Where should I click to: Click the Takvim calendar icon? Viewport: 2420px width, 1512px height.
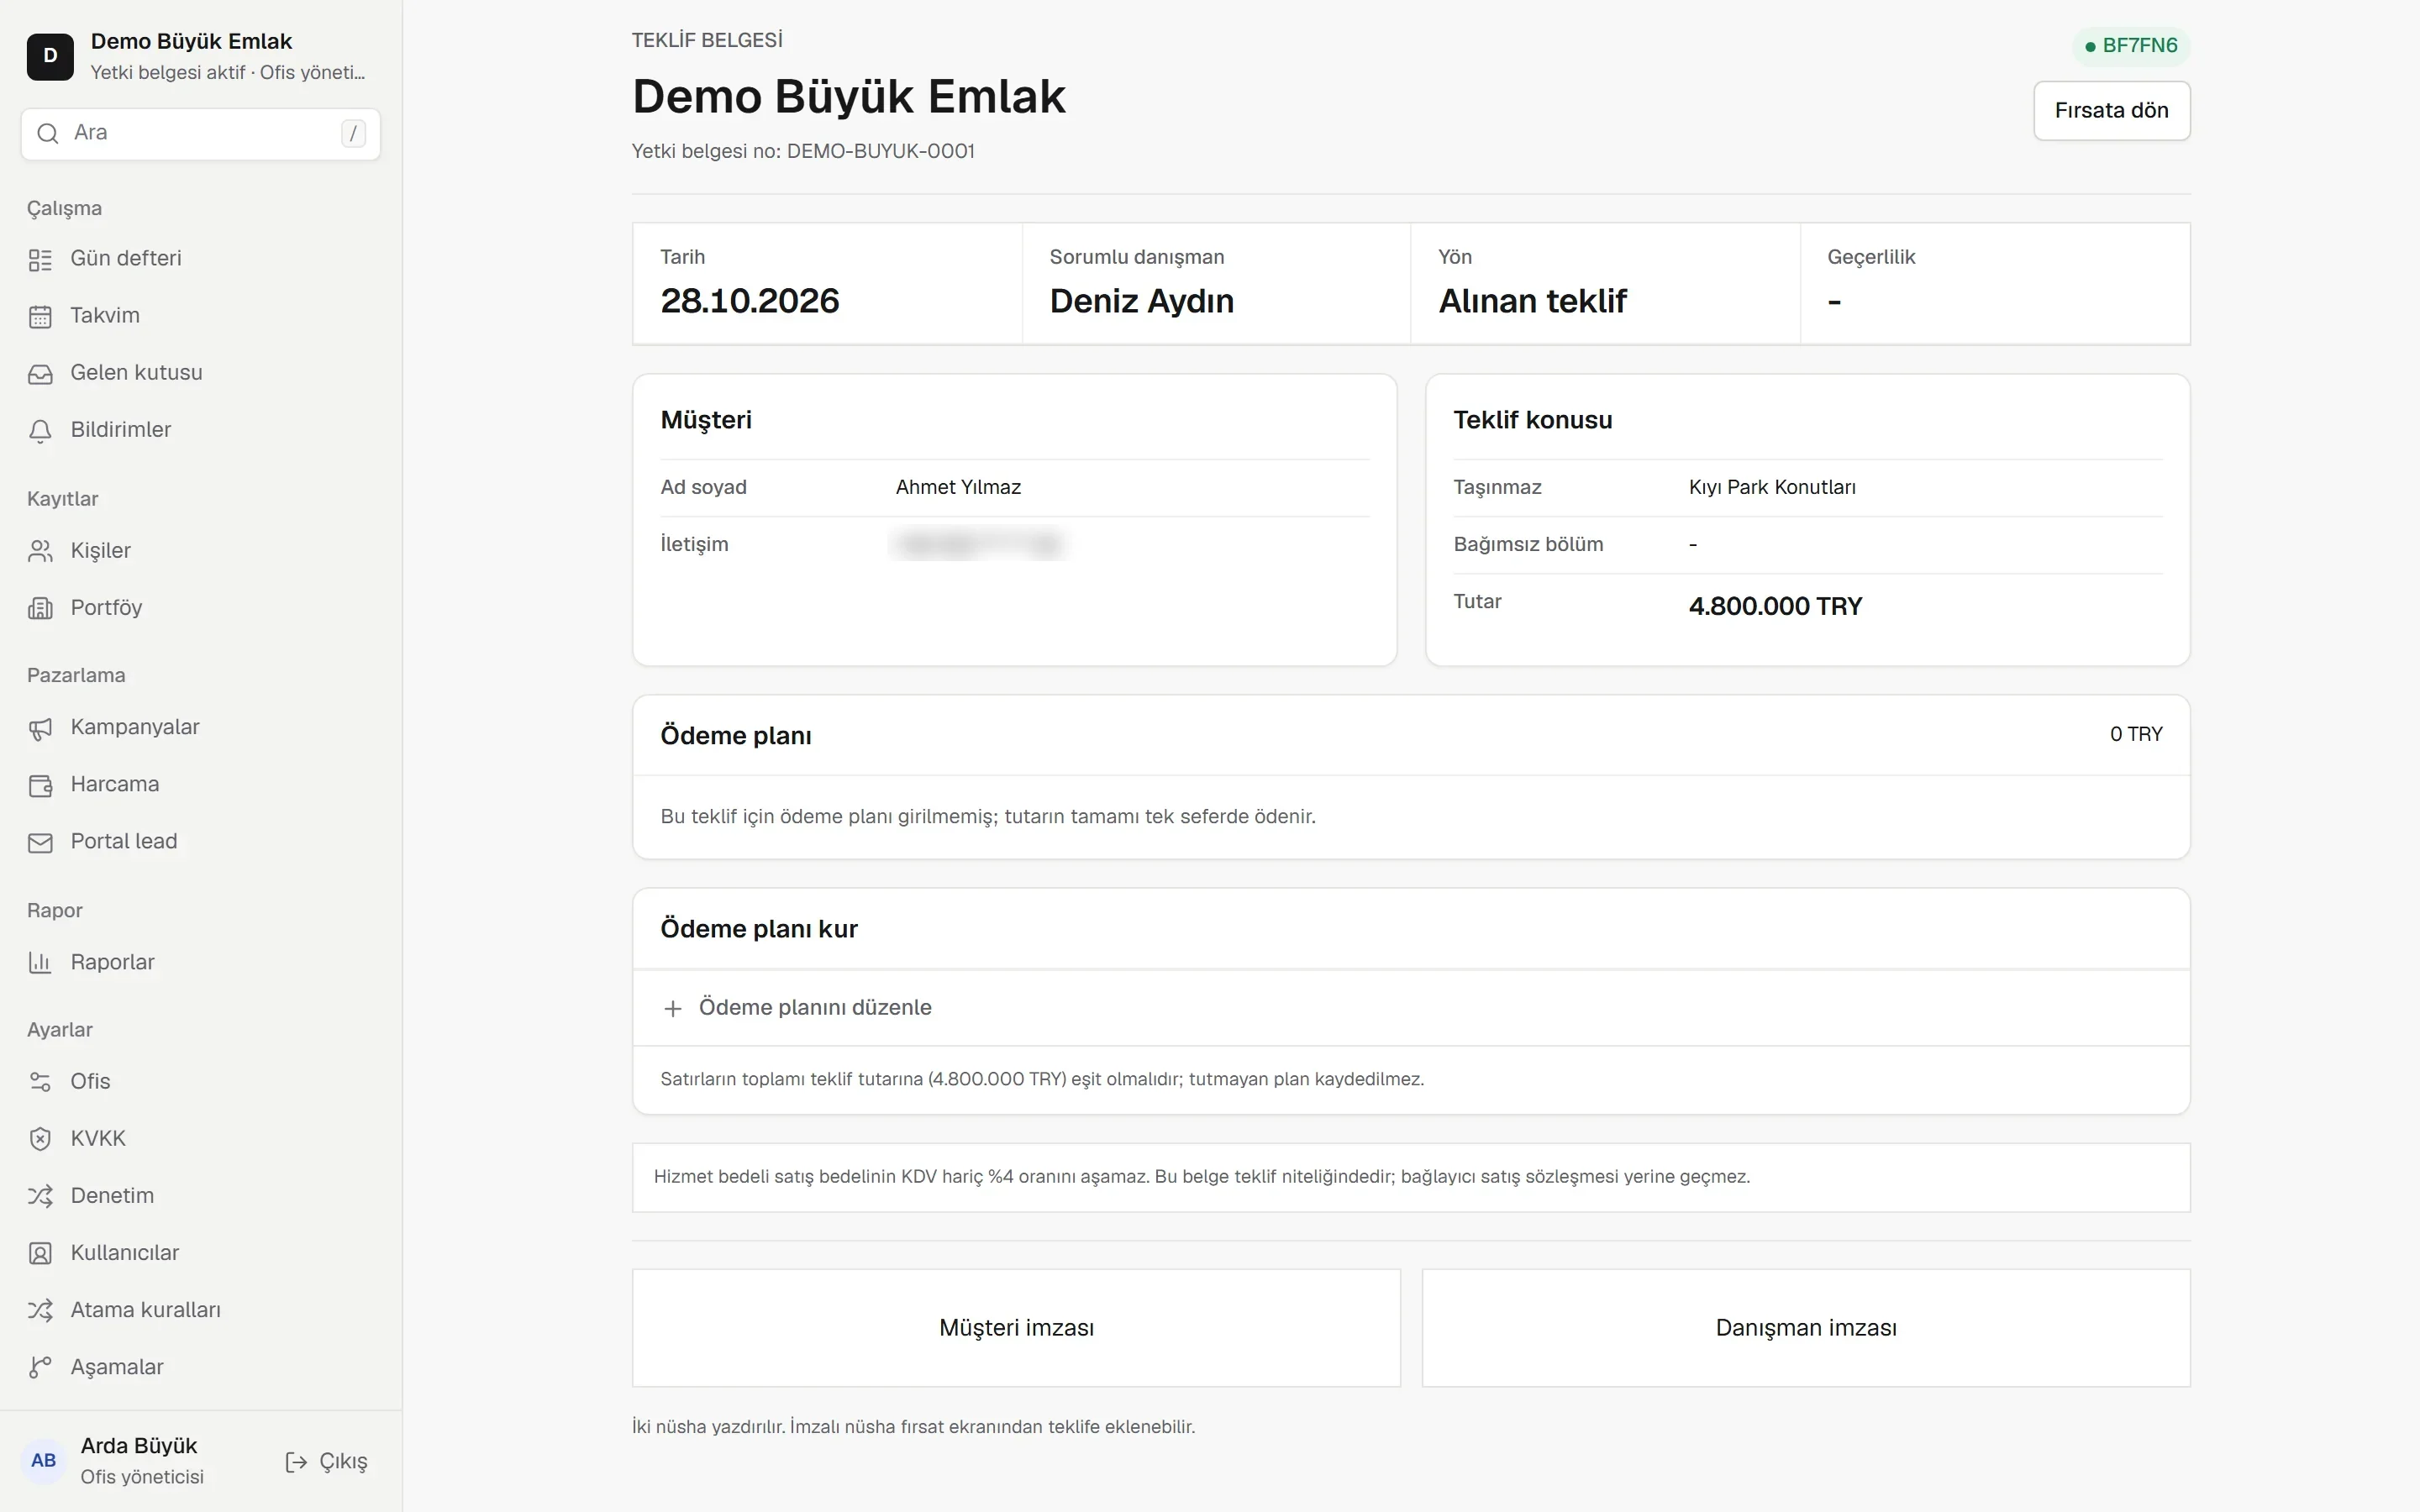click(40, 317)
